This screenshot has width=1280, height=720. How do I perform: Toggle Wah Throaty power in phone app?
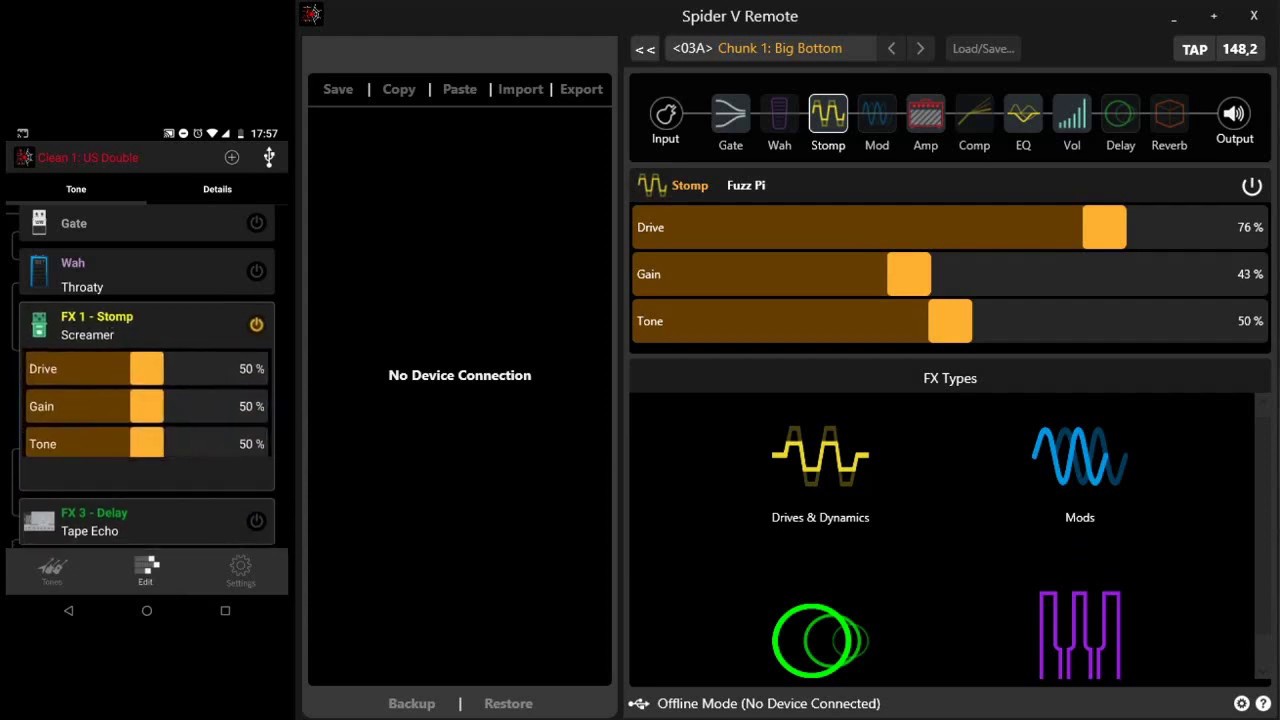256,271
